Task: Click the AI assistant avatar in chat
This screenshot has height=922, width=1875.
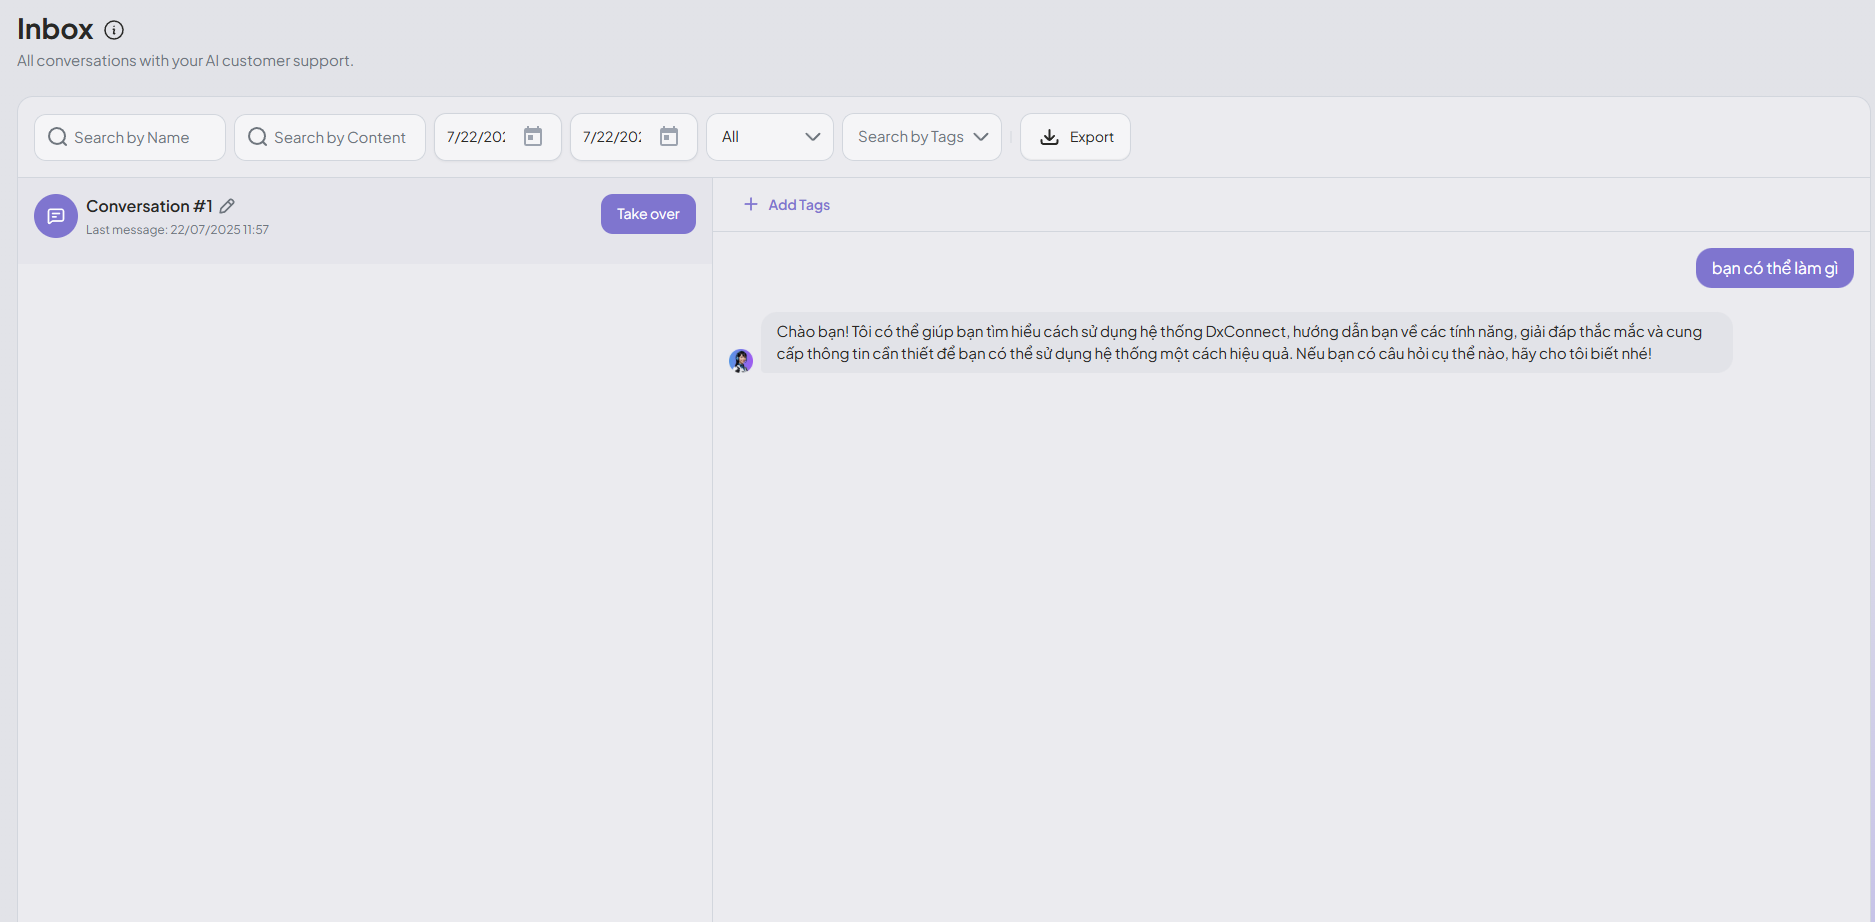Action: (741, 361)
